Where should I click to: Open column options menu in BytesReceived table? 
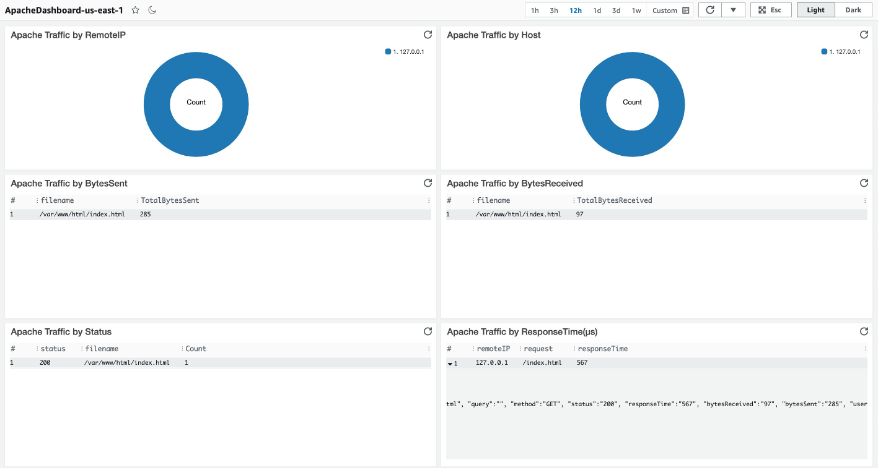click(x=865, y=200)
